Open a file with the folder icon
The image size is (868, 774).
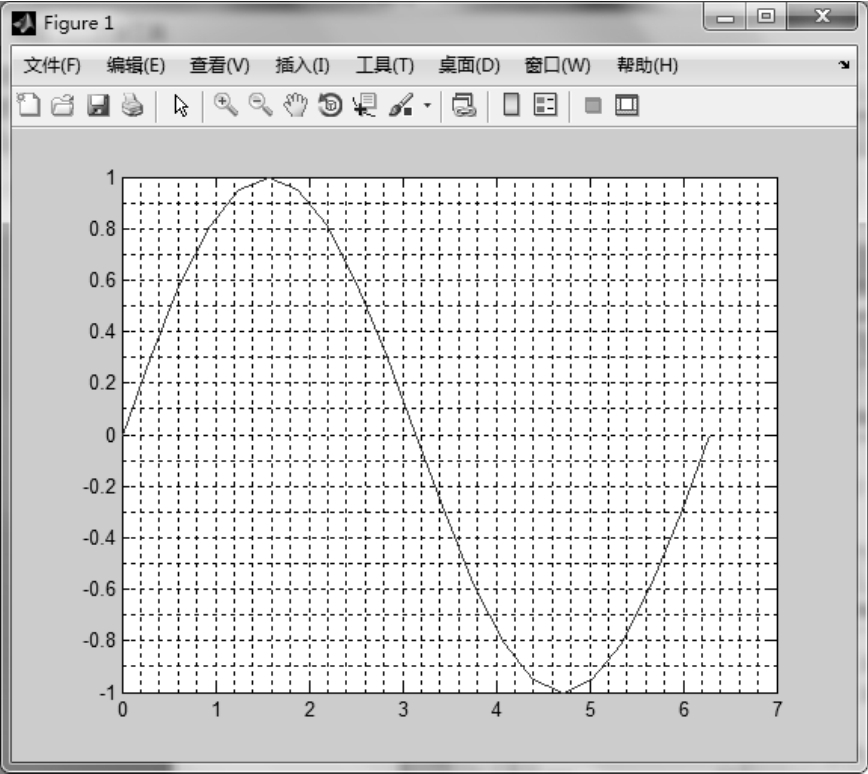(x=63, y=105)
